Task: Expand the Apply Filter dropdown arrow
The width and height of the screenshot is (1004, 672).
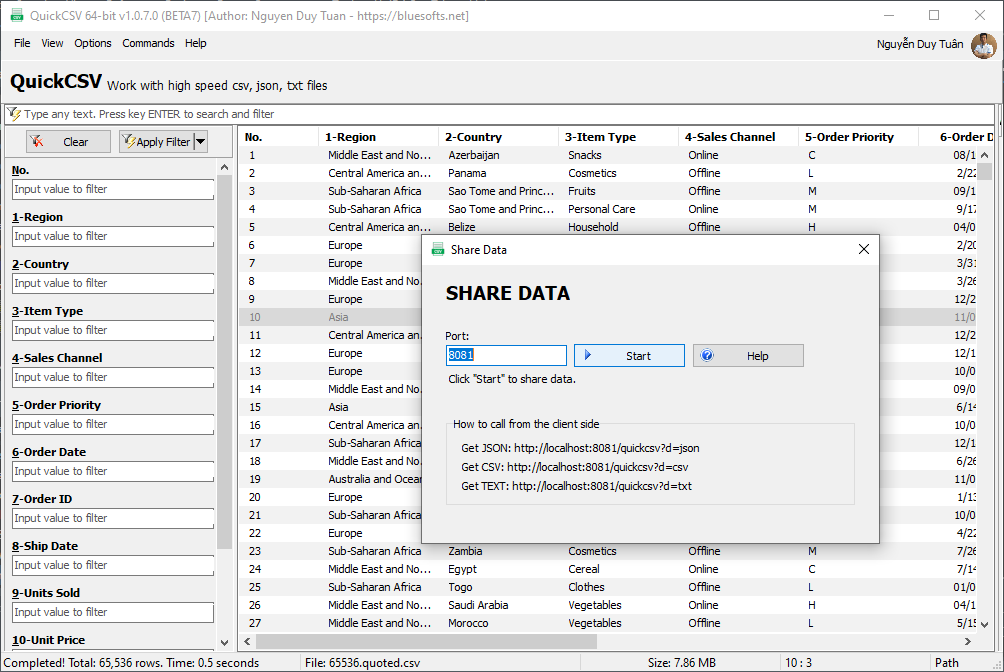Action: point(200,142)
